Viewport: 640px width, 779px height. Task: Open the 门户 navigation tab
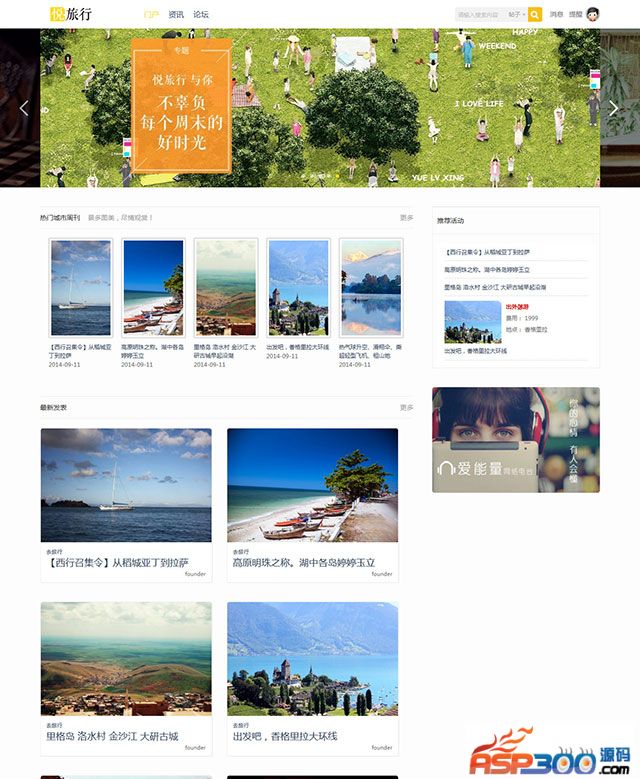(151, 14)
